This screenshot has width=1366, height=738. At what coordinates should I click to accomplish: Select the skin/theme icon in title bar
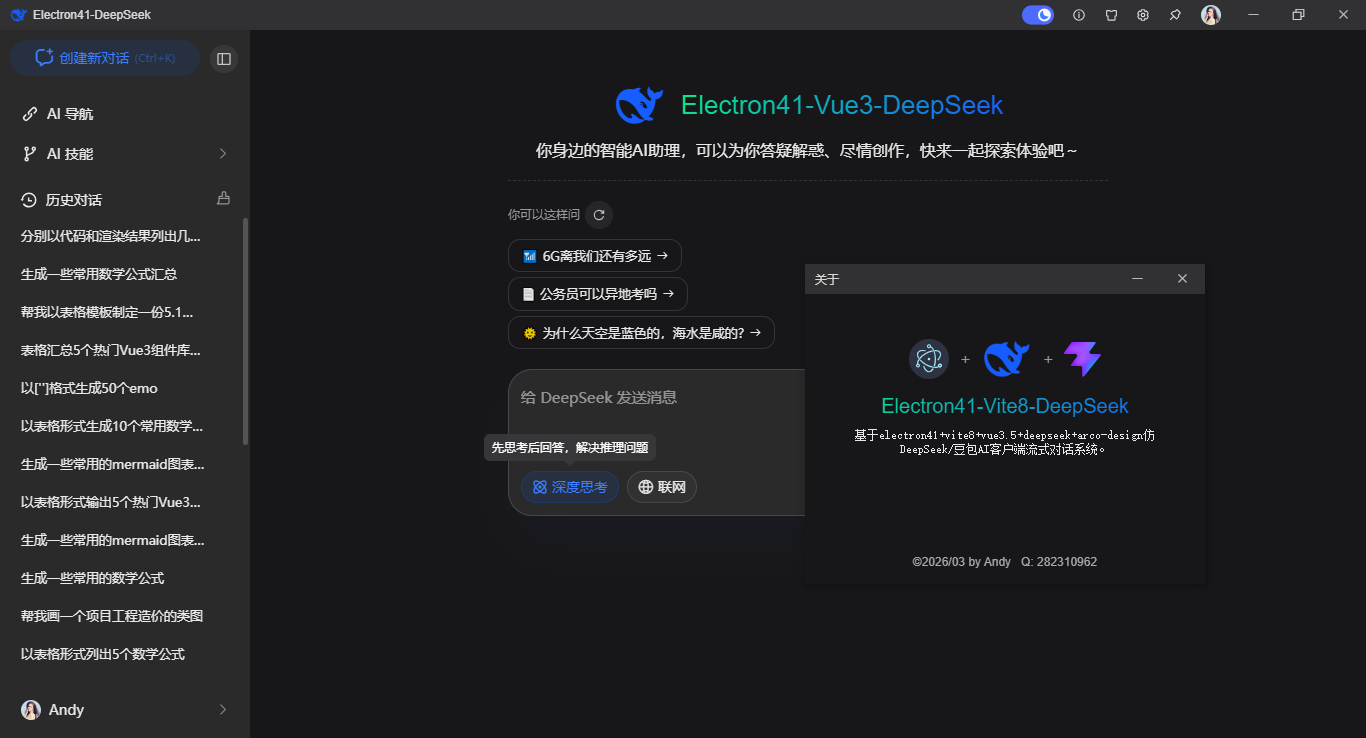tap(1111, 15)
